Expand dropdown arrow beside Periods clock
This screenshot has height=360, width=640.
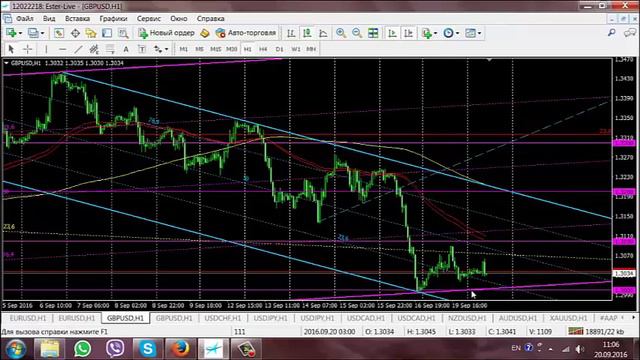click(457, 33)
